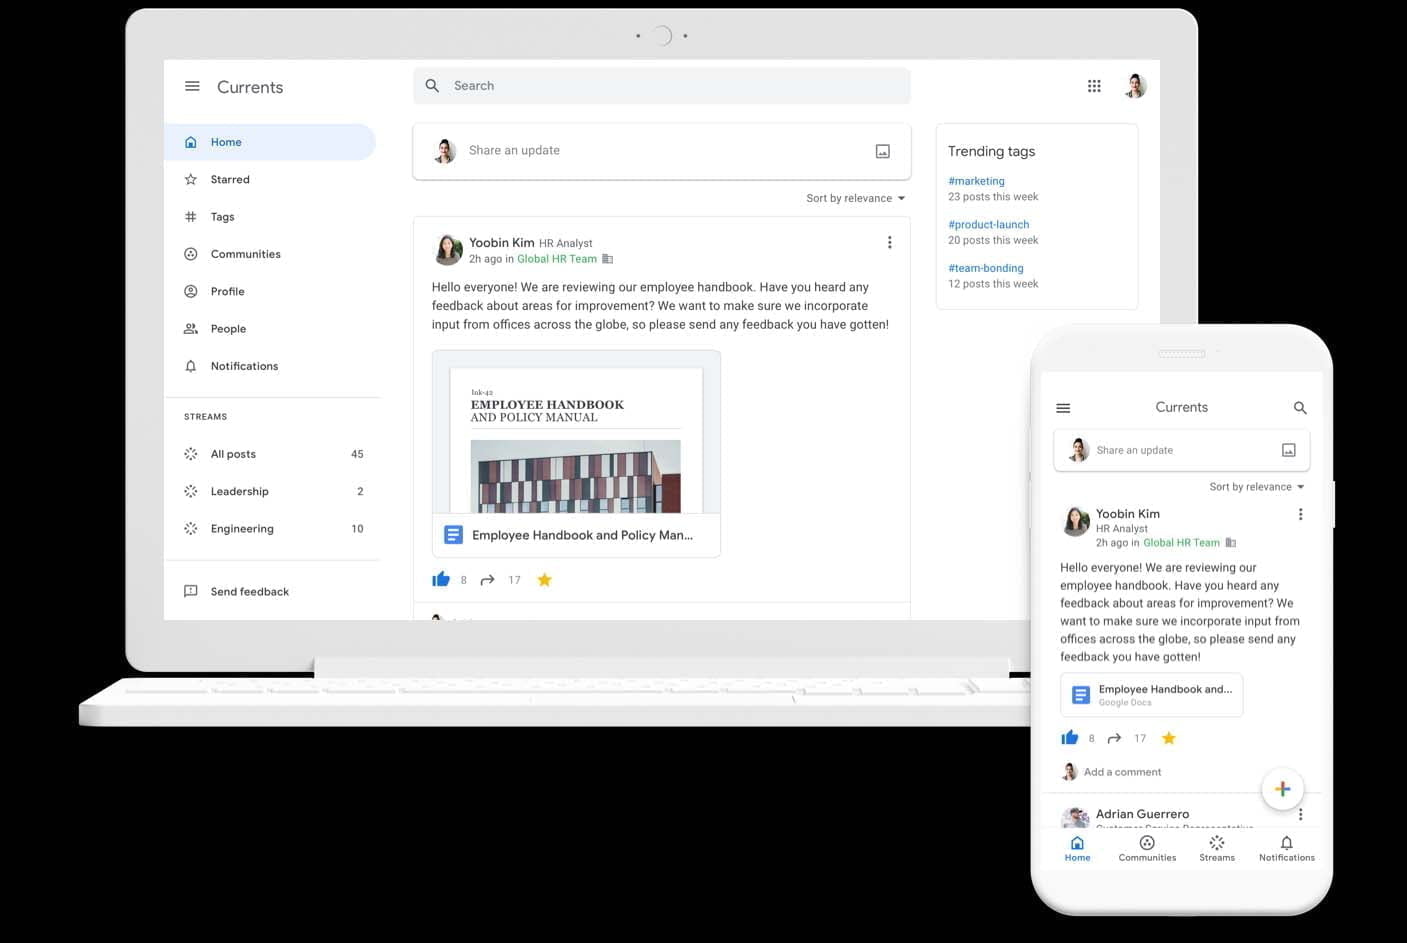The height and width of the screenshot is (943, 1407).
Task: Go to Home in the laptop sidebar
Action: (x=270, y=142)
